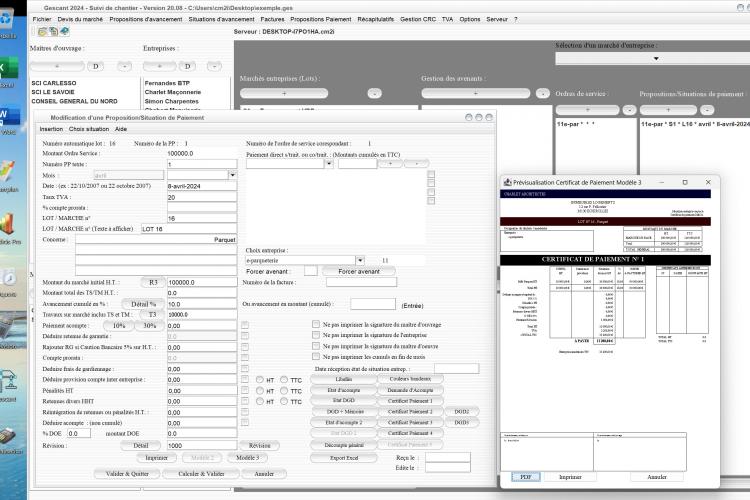The image size is (750, 500).
Task: Enable Ne pas imprimer signature du maître d'ouvrage
Action: tap(316, 324)
